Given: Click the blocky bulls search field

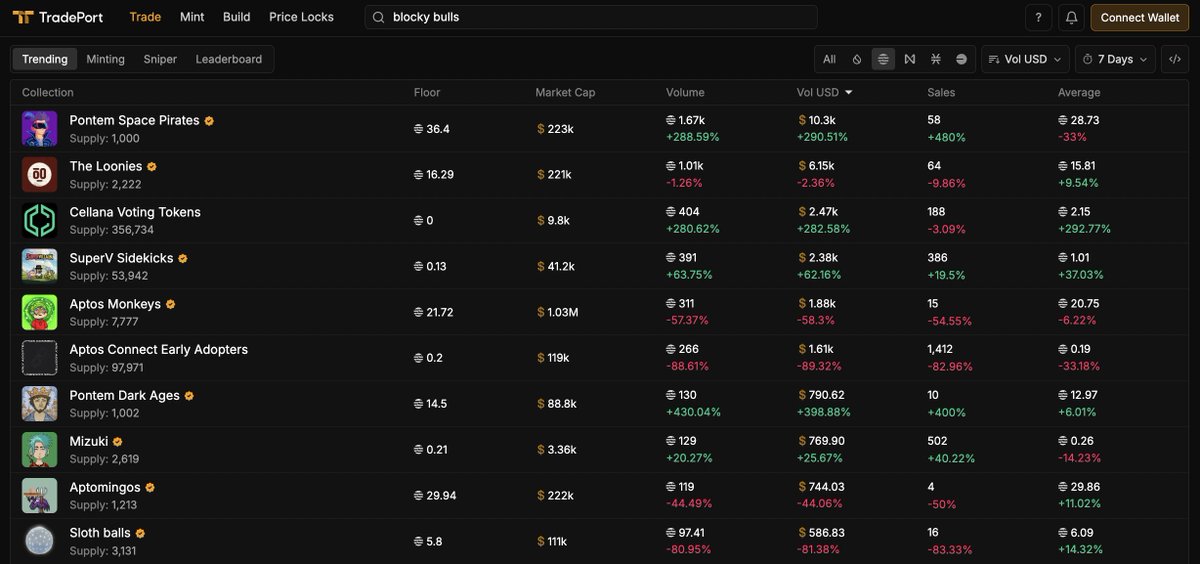Looking at the screenshot, I should (x=591, y=17).
